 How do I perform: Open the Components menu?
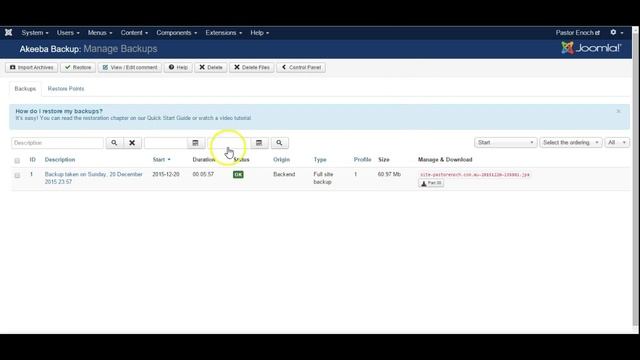pos(176,33)
